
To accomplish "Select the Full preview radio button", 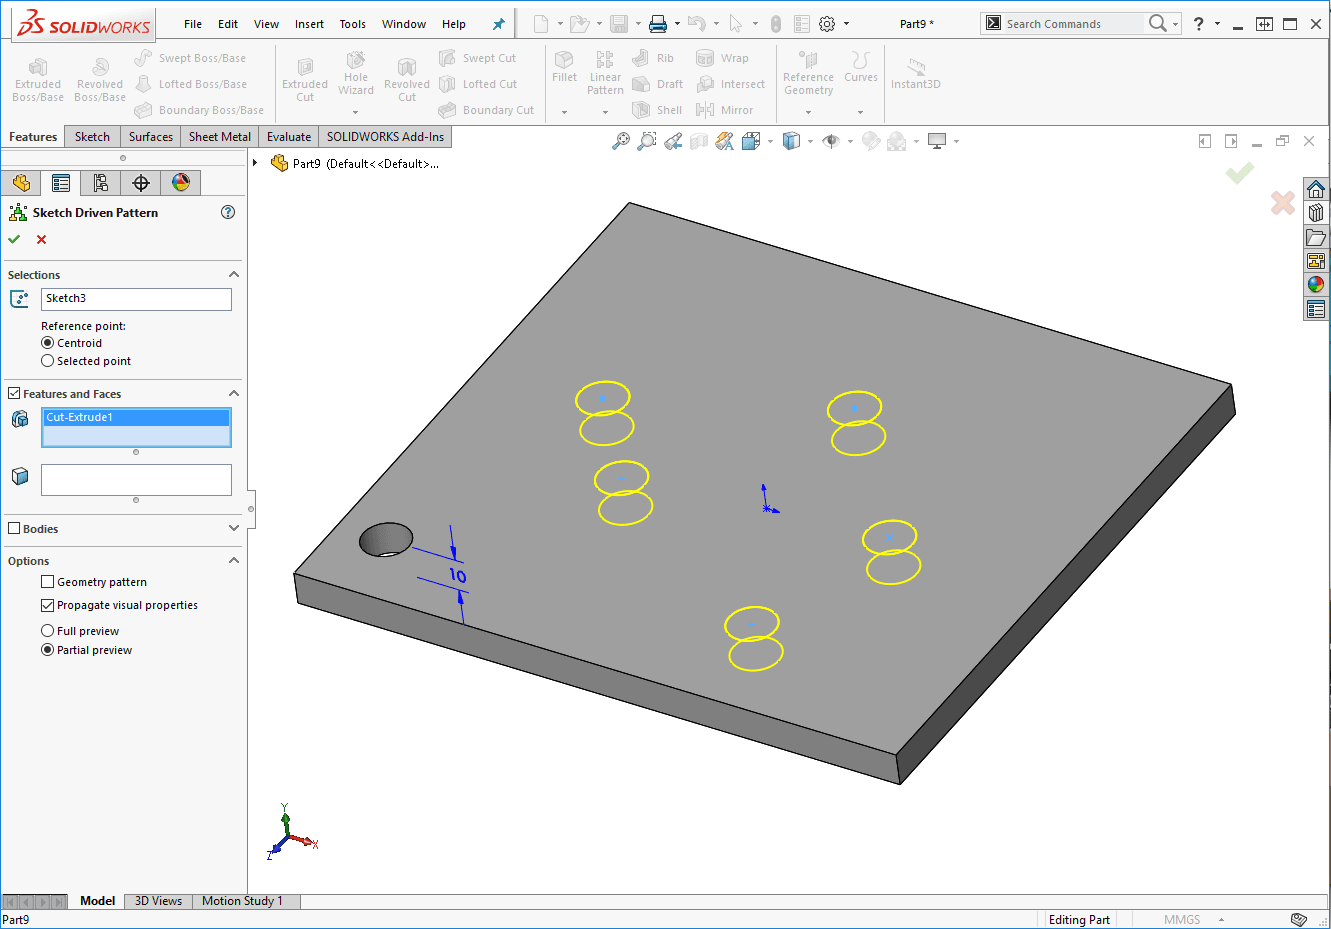I will click(x=47, y=631).
